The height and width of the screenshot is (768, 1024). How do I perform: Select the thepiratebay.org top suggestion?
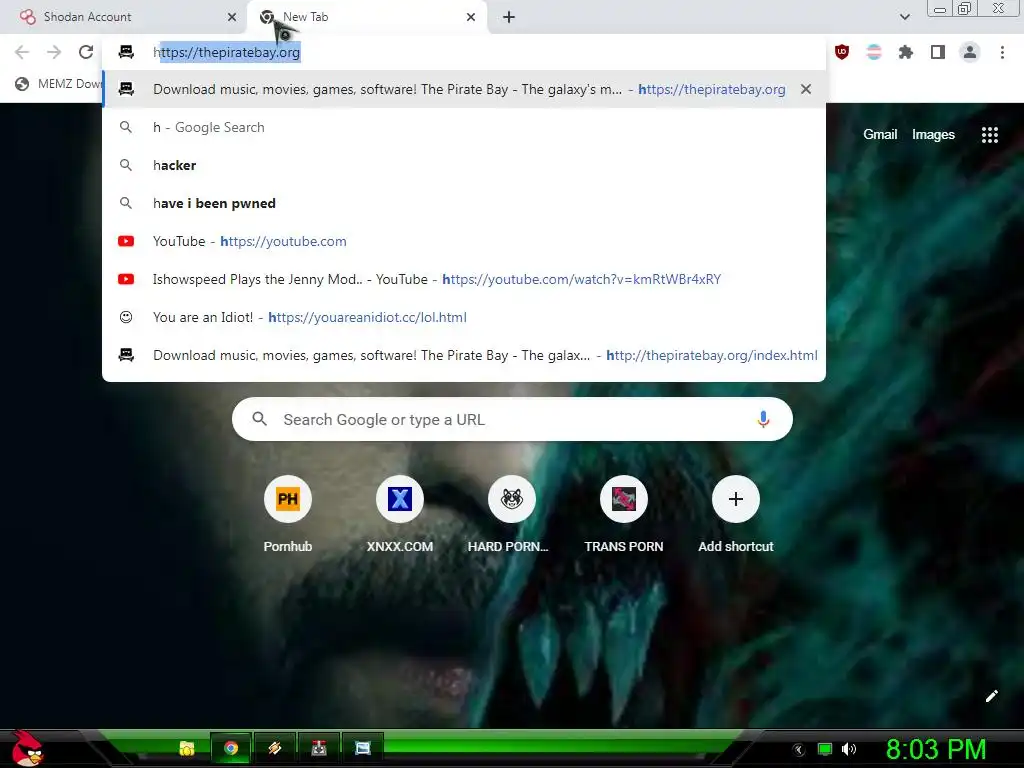[464, 89]
